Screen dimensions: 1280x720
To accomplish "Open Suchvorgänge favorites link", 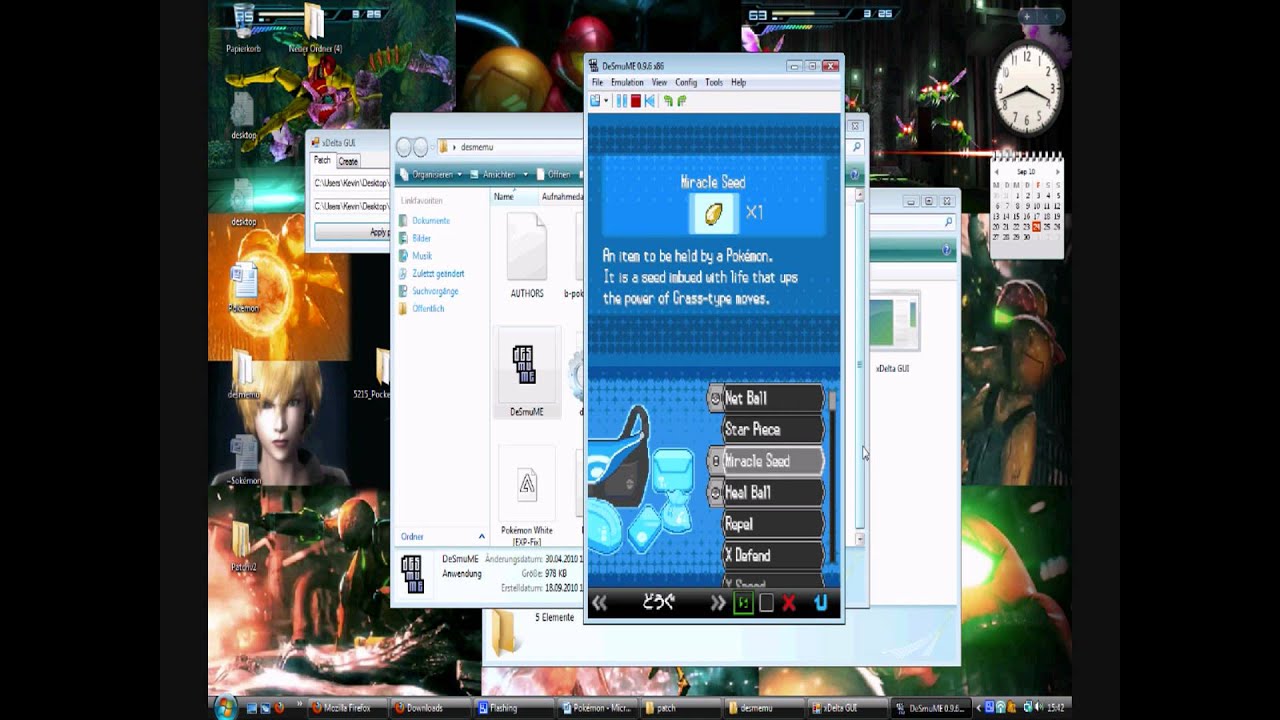I will [x=427, y=291].
